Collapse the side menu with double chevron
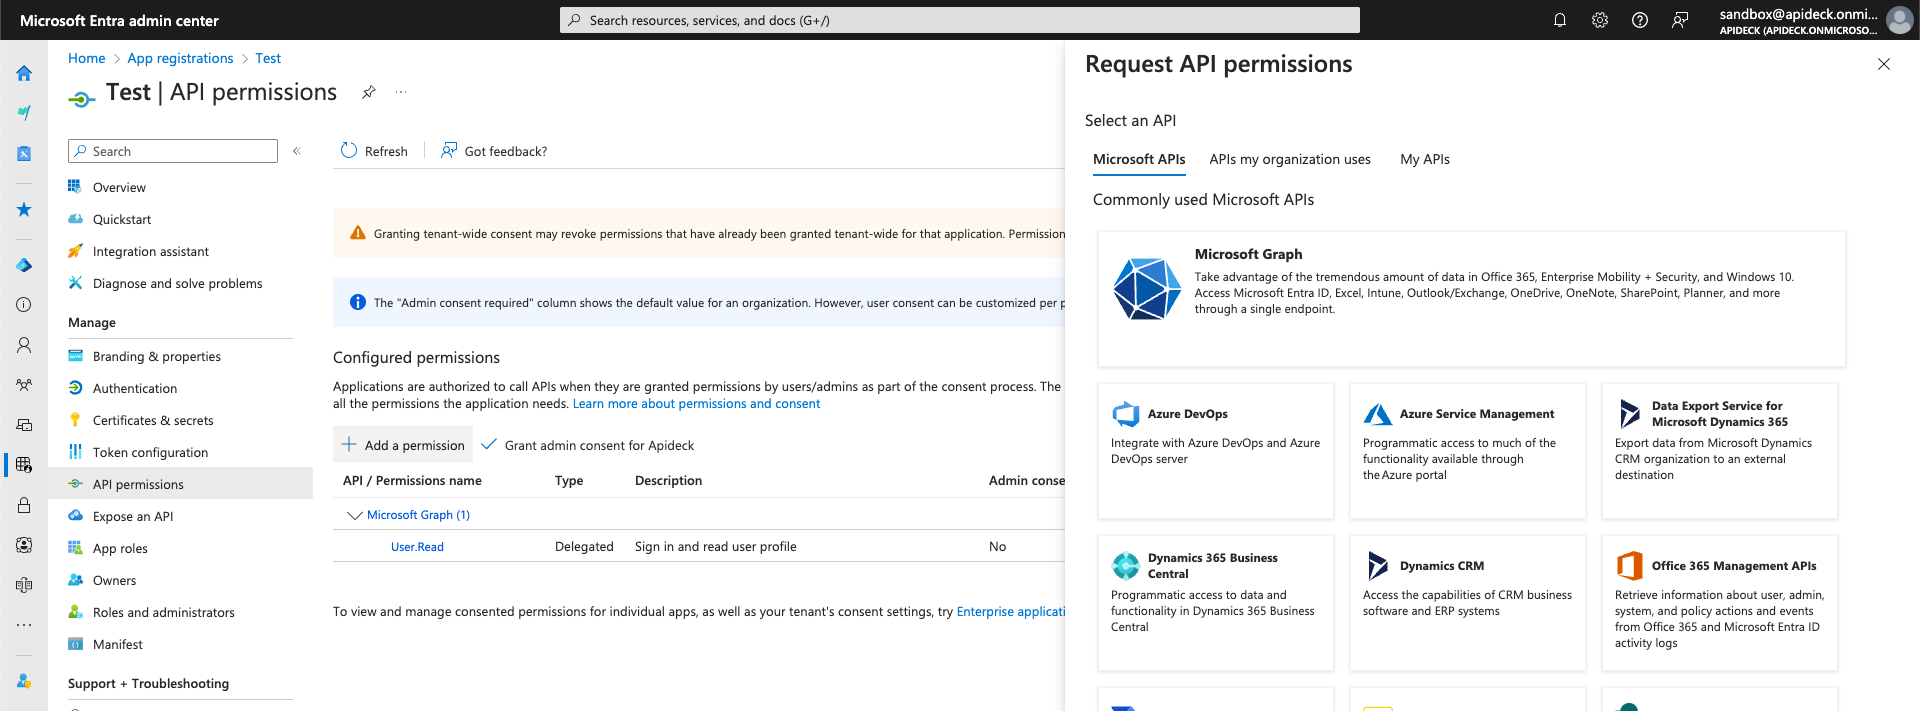The height and width of the screenshot is (711, 1920). coord(297,151)
